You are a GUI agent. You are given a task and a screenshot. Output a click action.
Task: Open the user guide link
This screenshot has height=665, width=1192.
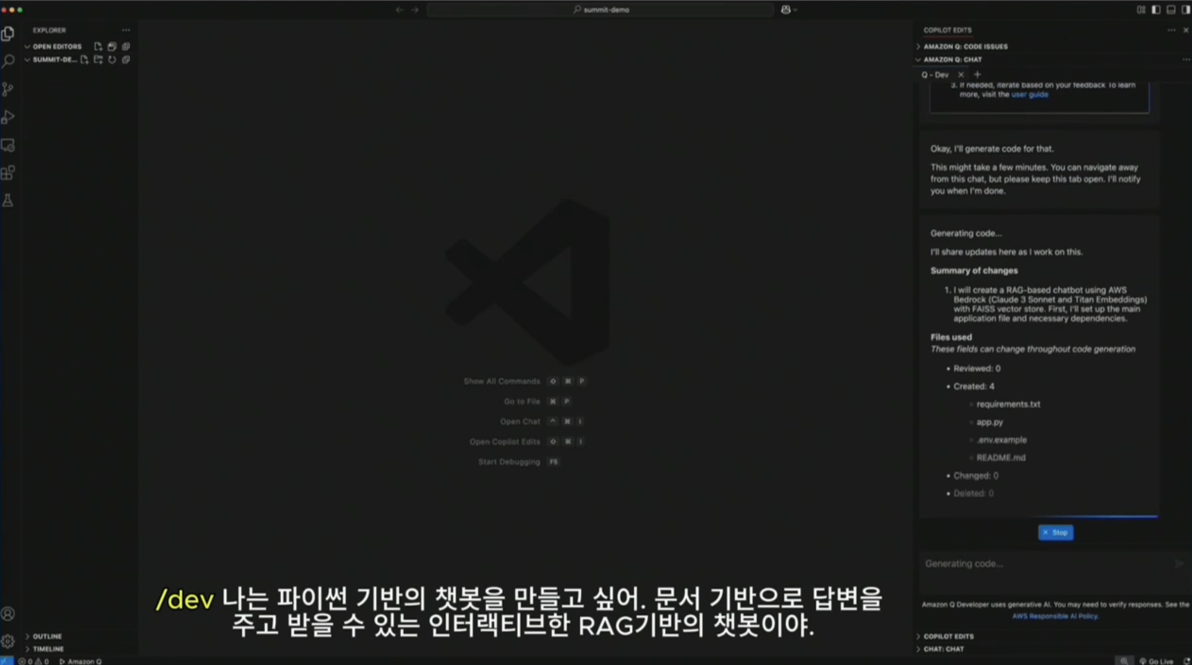(1029, 95)
